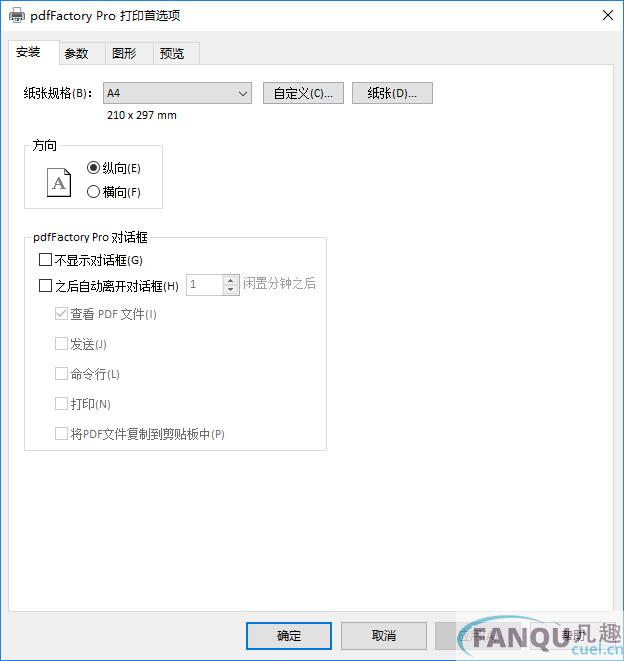Select the 纵向 portrait radio button
This screenshot has height=661, width=624.
tap(93, 168)
